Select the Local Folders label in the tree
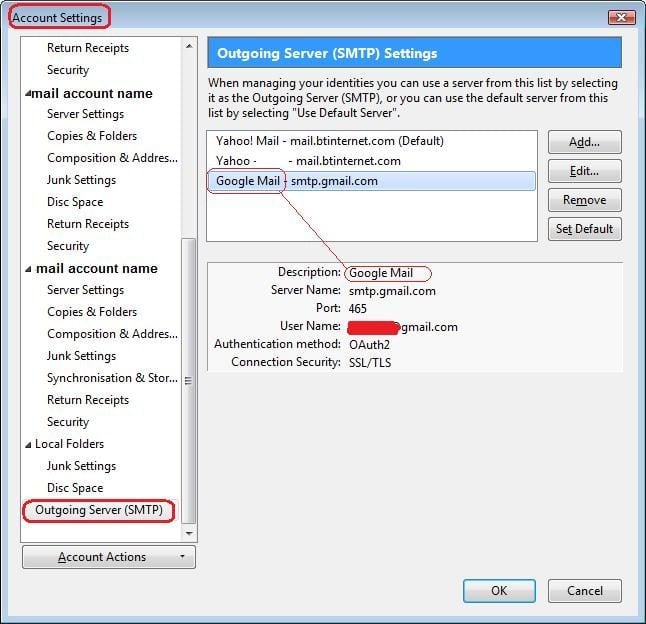Screen dimensions: 646x624 tap(69, 444)
